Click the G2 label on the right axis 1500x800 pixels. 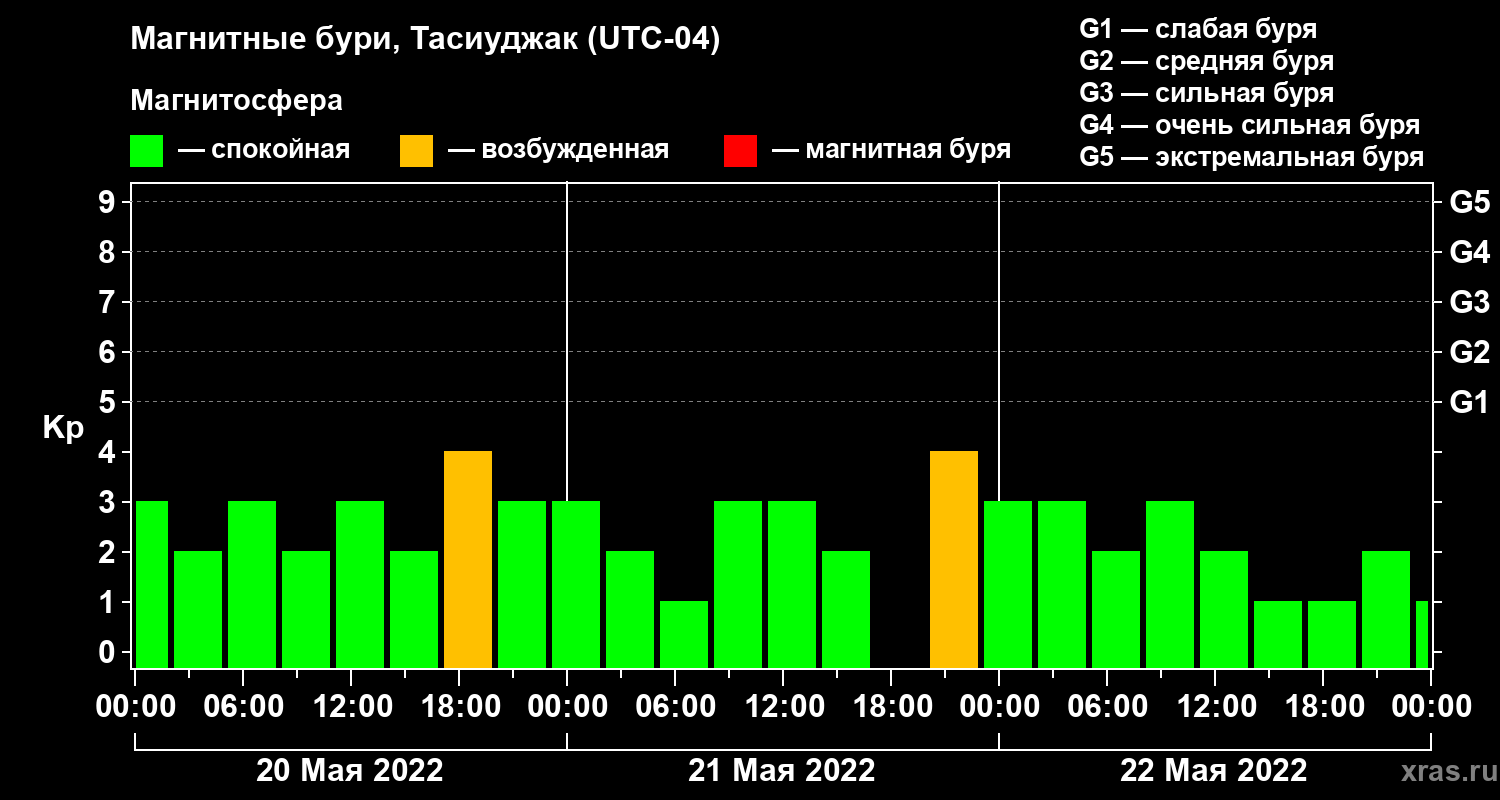point(1469,352)
